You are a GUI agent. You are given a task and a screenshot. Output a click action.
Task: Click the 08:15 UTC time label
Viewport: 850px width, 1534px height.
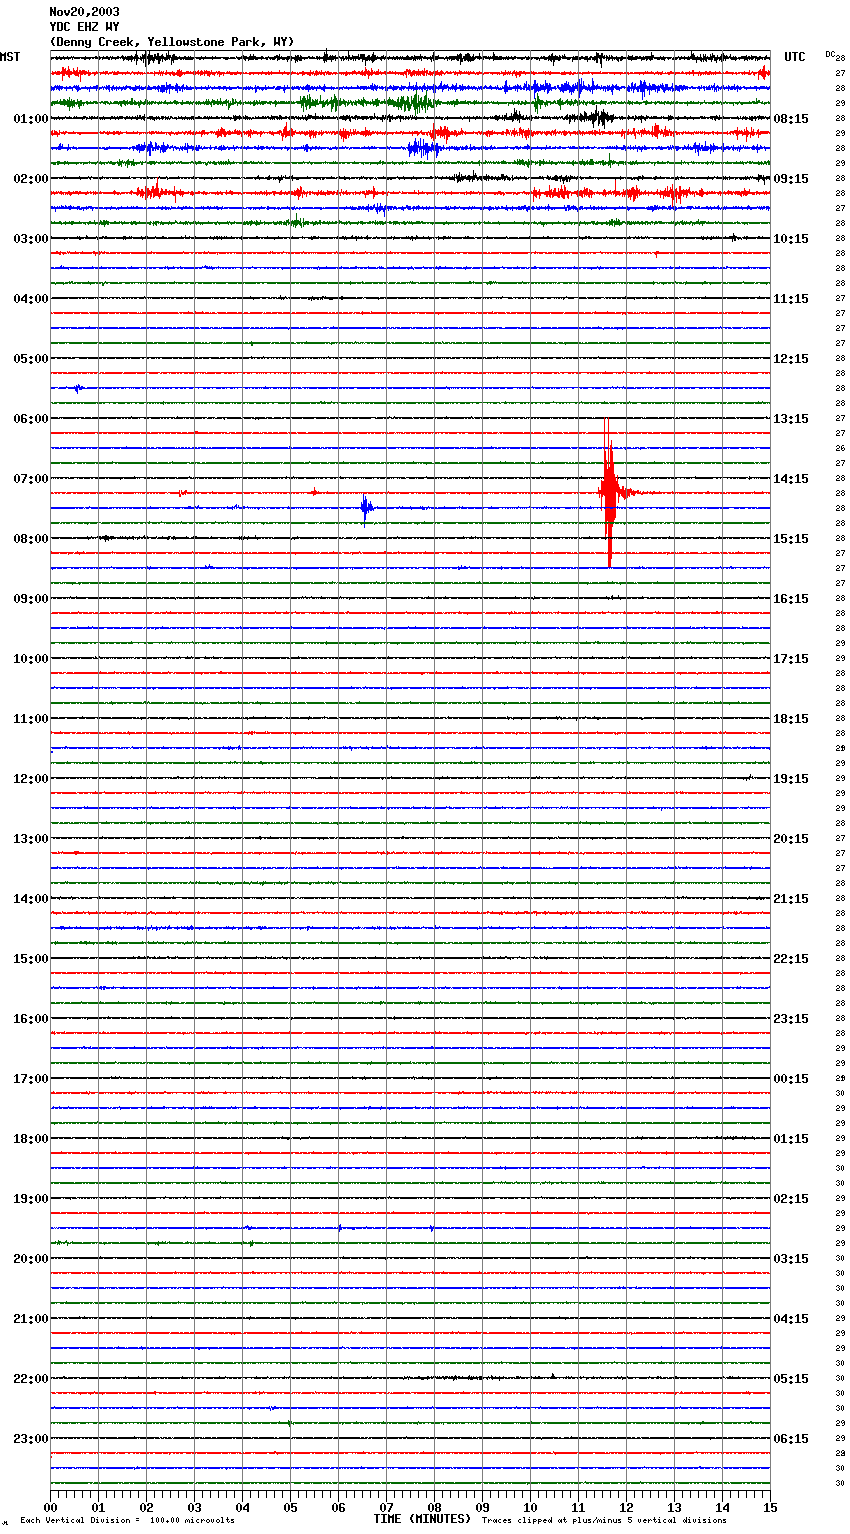791,119
